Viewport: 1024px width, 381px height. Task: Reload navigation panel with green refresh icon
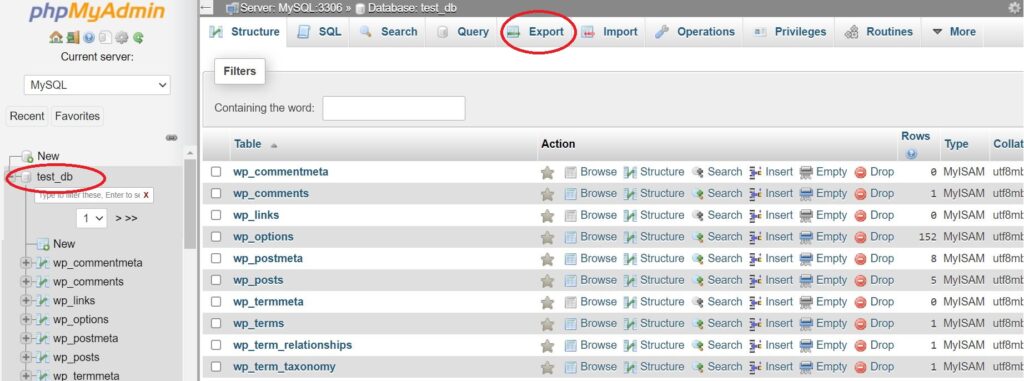138,38
